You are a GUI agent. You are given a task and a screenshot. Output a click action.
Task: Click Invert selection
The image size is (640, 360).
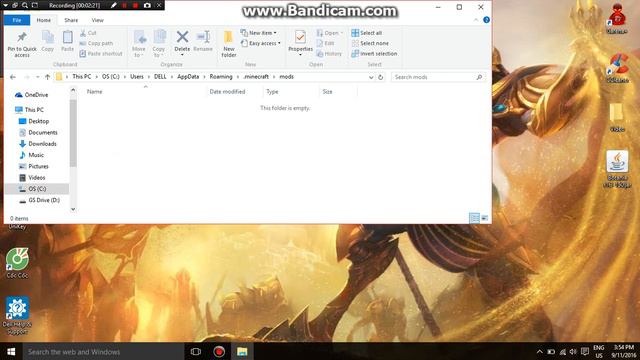374,53
